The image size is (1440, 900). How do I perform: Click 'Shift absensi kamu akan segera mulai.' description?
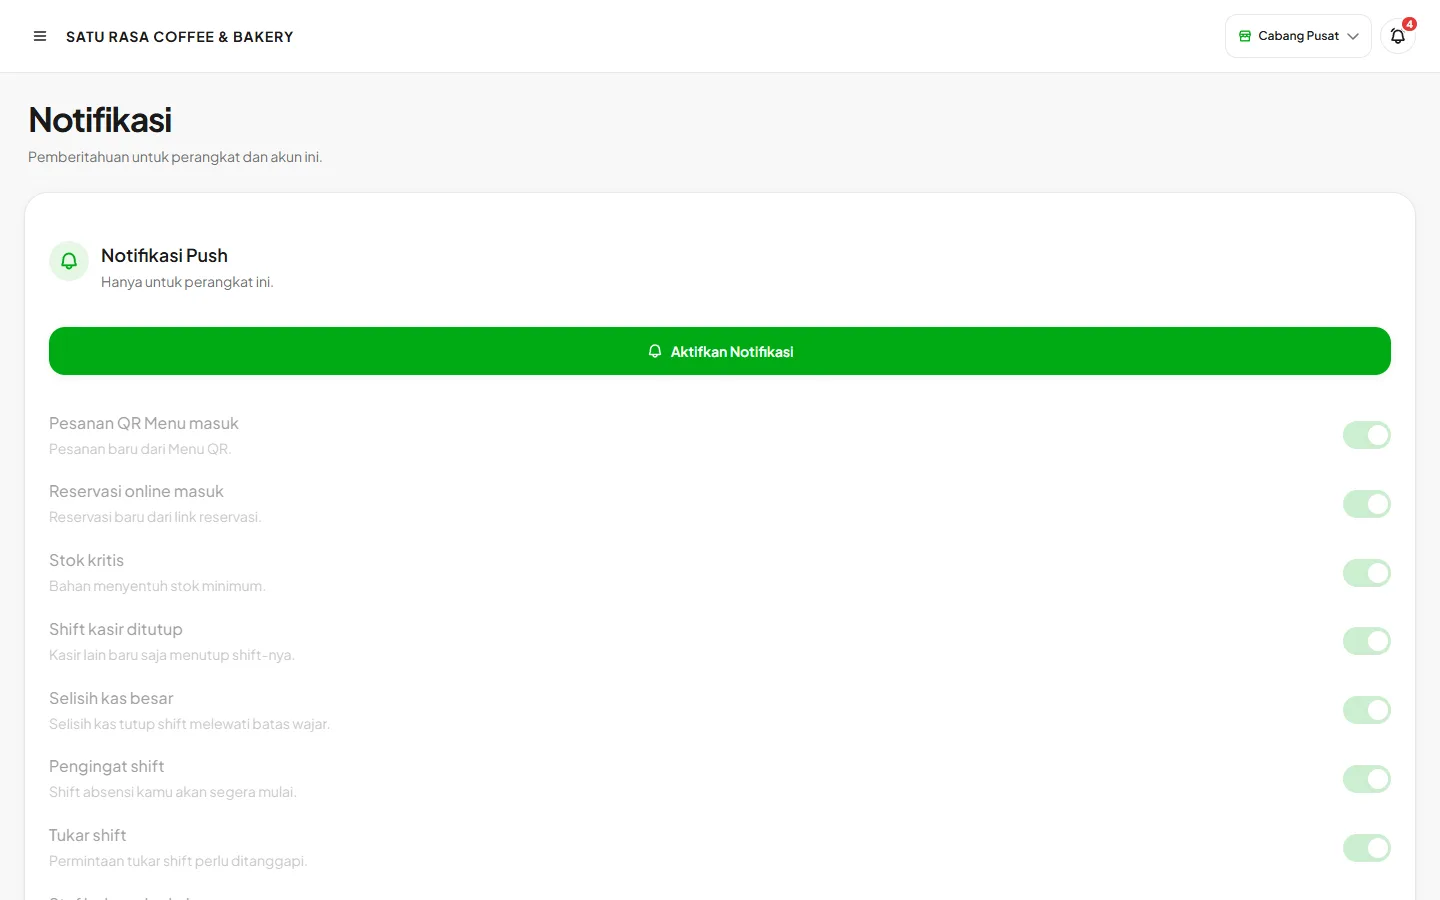click(173, 792)
